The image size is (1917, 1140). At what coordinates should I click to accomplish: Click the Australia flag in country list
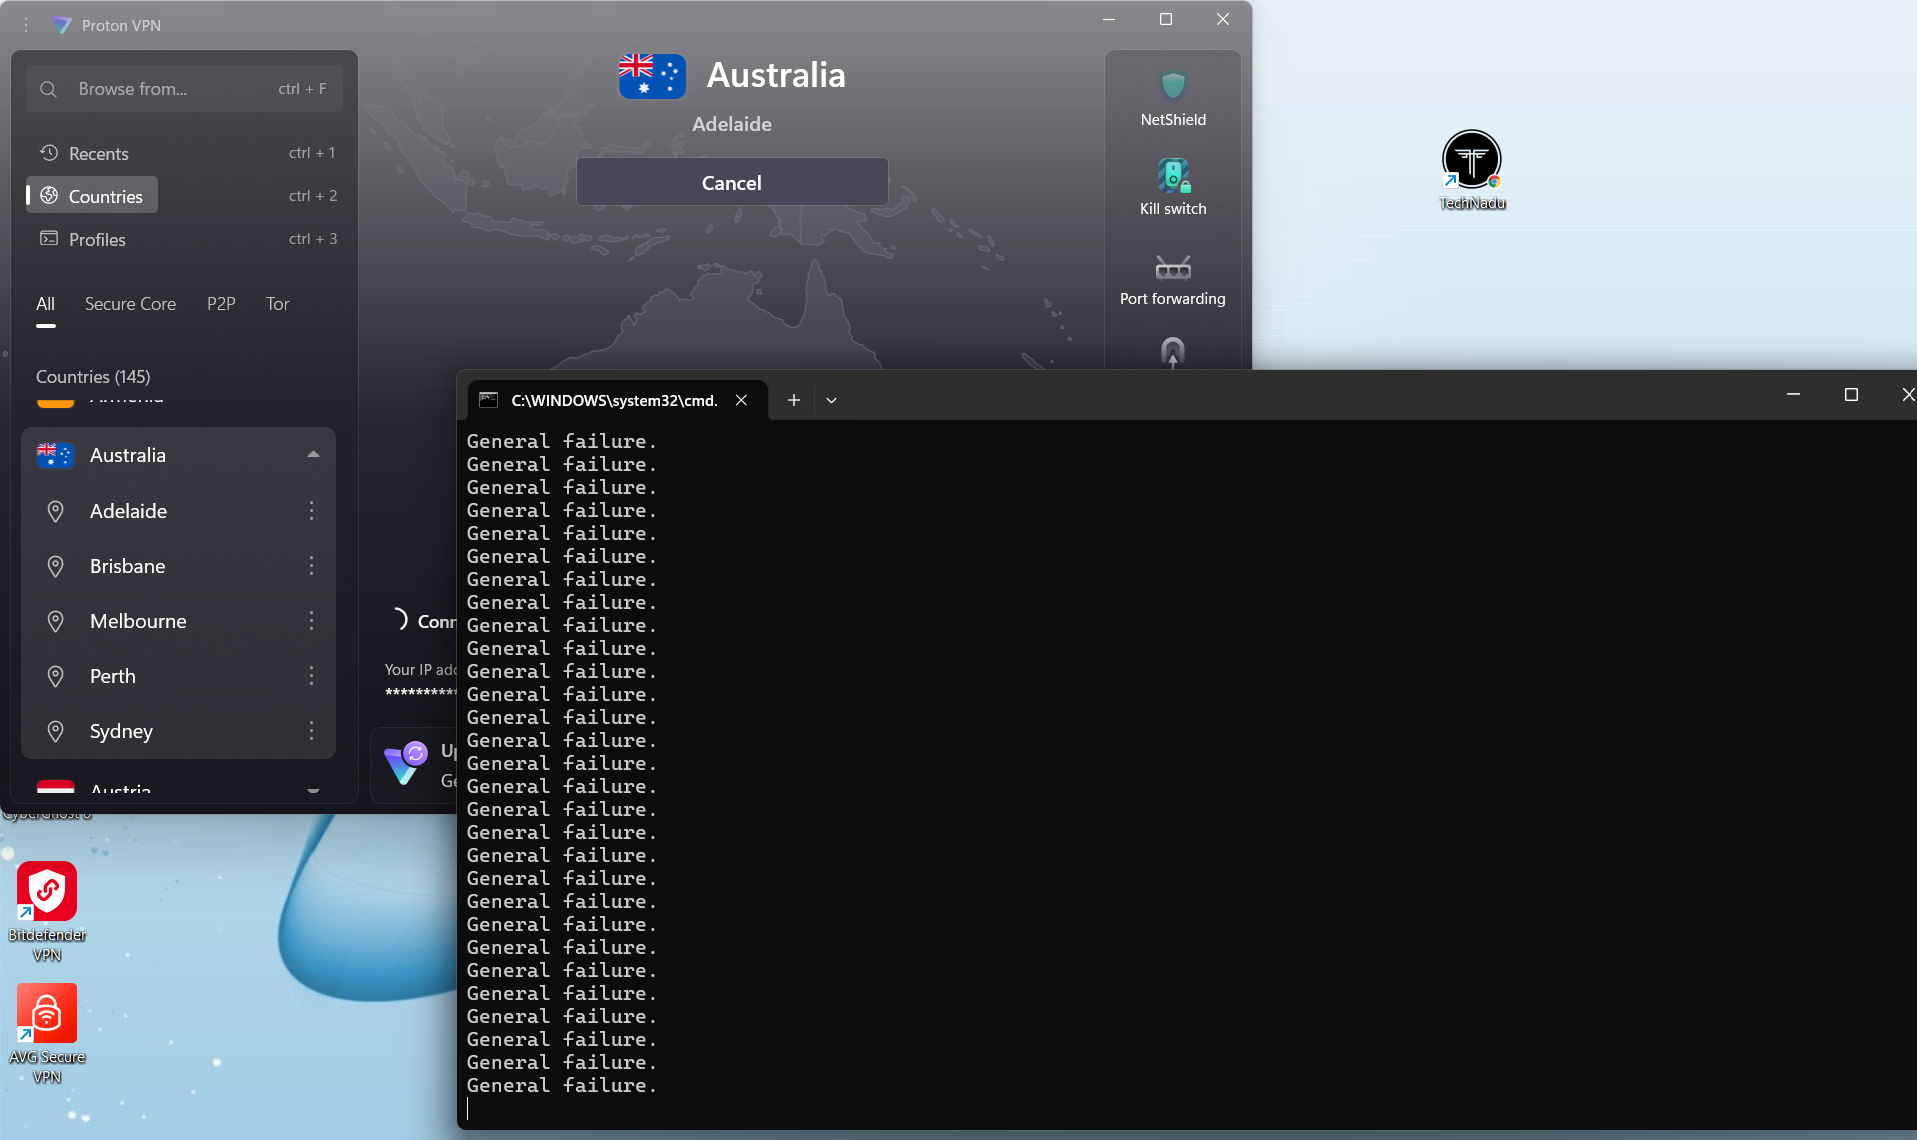click(55, 455)
